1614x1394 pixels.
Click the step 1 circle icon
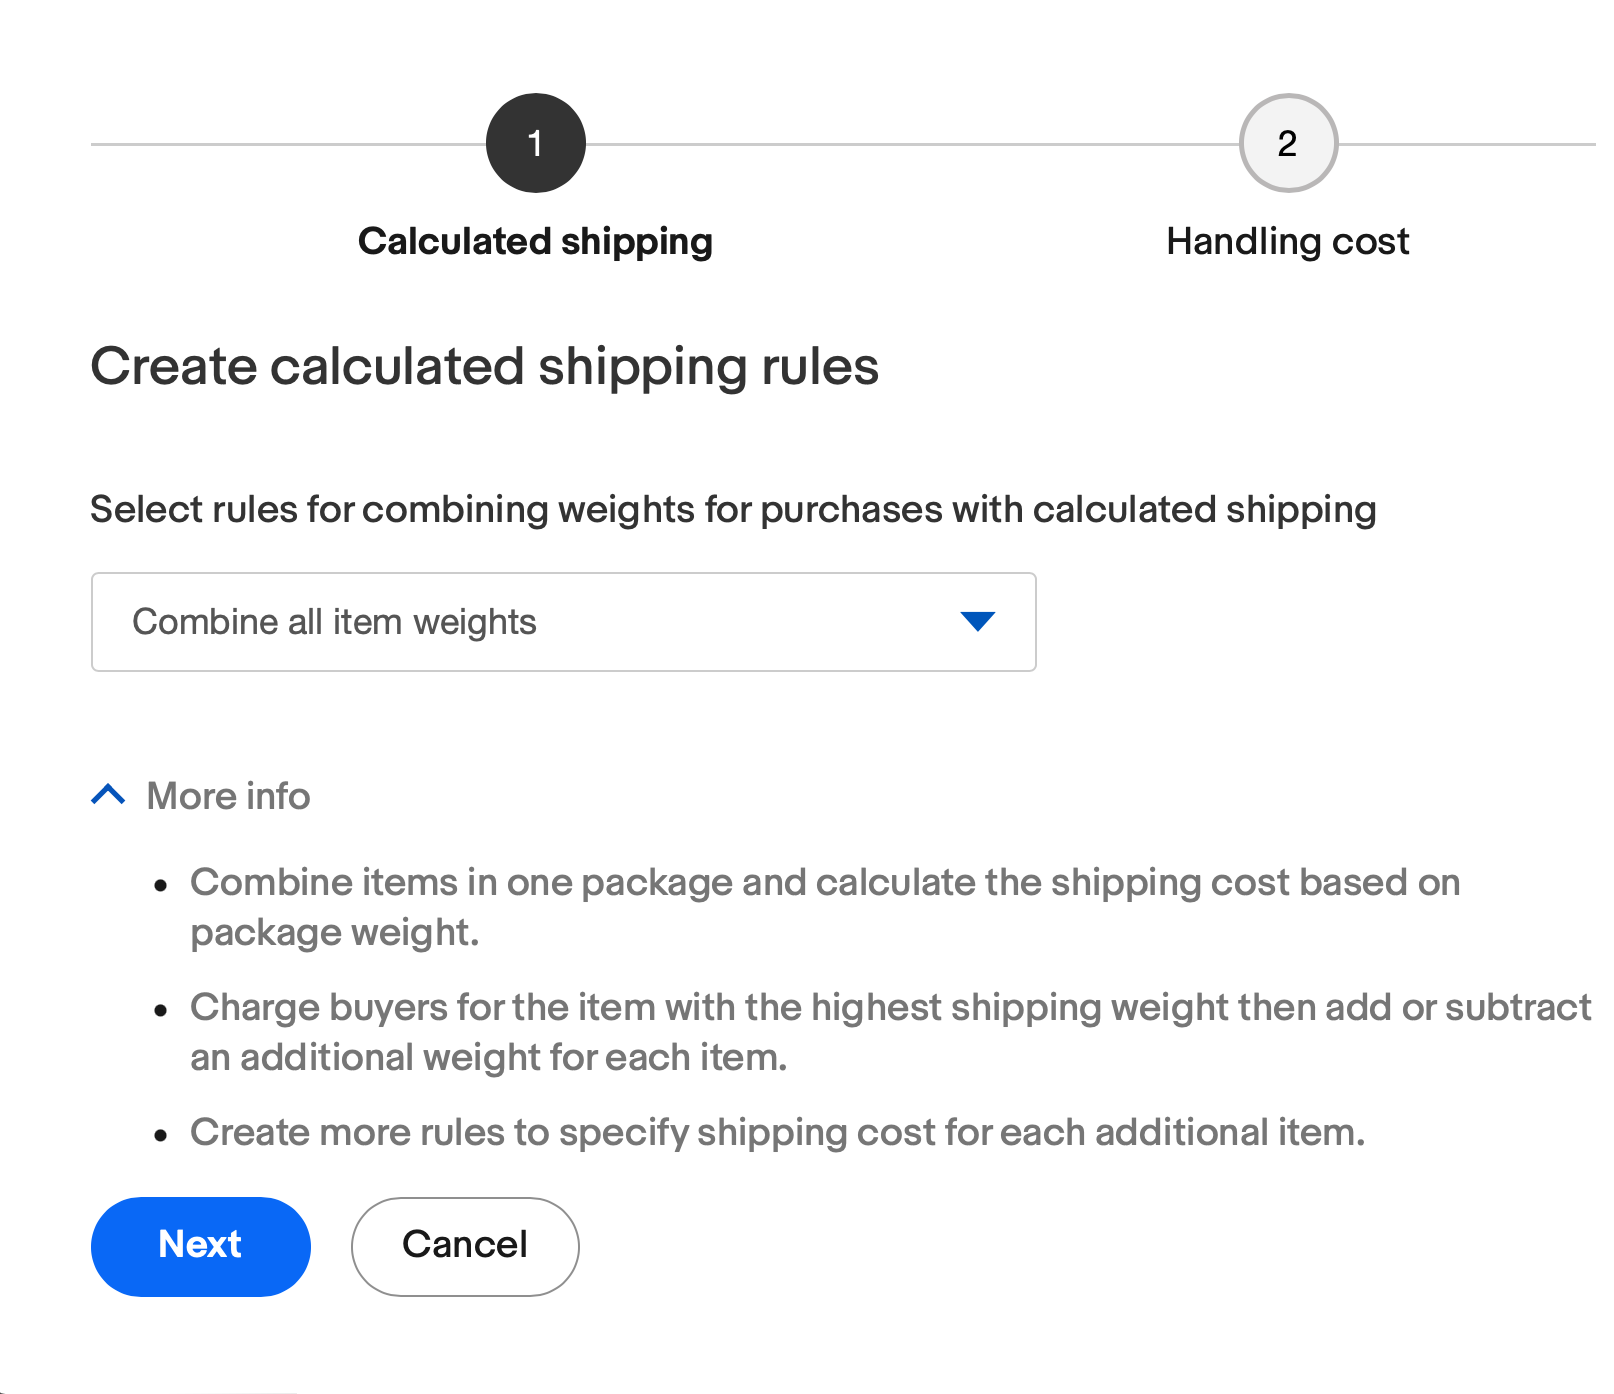coord(535,143)
